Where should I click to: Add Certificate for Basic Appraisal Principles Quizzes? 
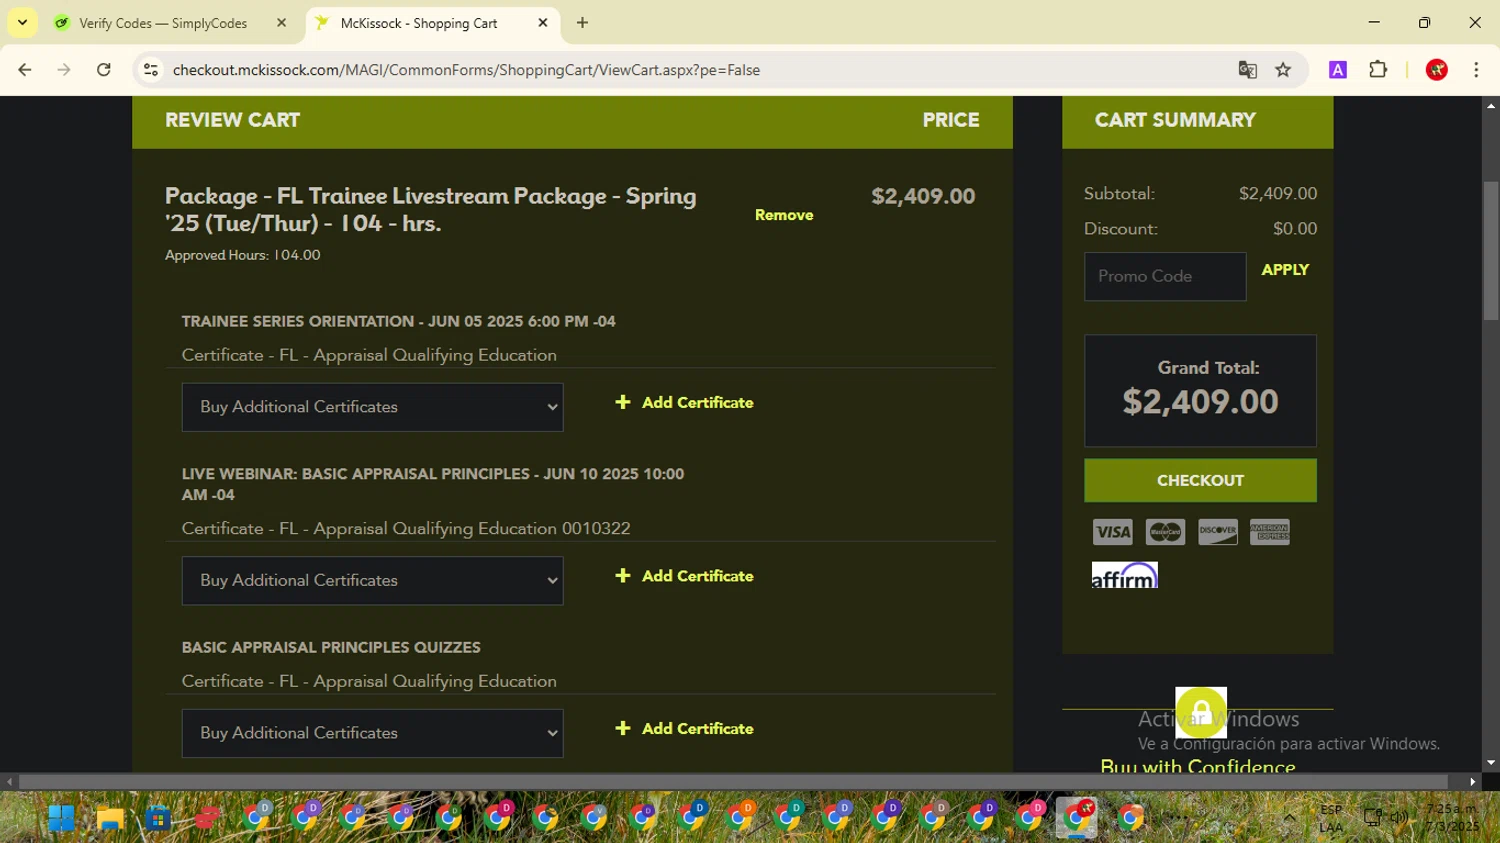point(685,729)
